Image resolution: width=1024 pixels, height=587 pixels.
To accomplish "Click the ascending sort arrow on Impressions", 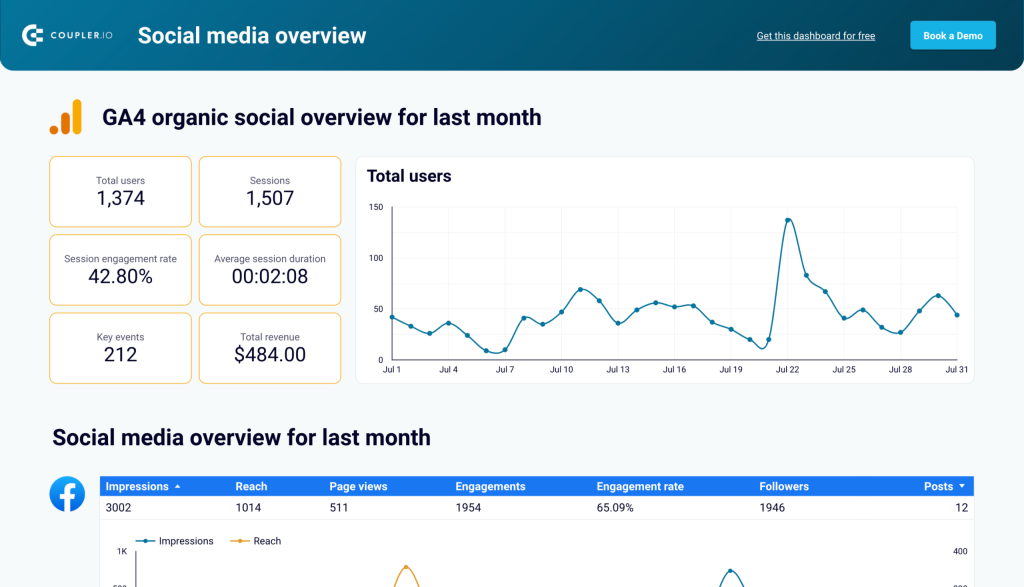I will [x=176, y=486].
